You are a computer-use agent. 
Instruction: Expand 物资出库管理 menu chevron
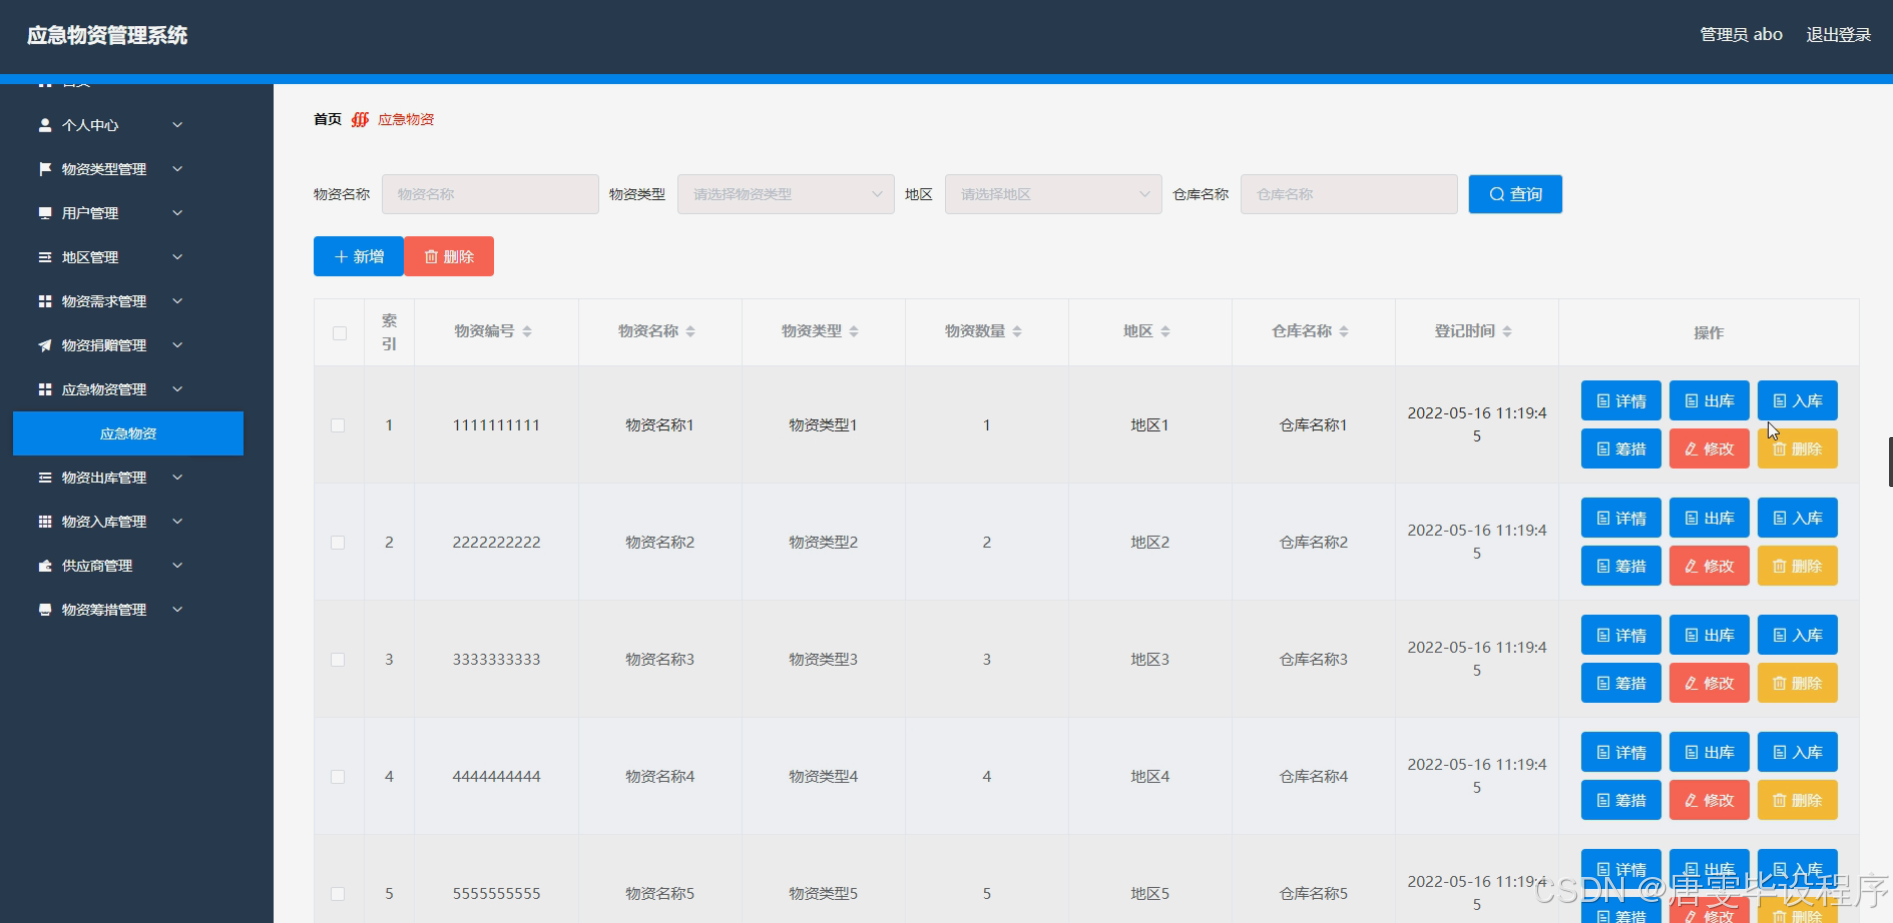pyautogui.click(x=177, y=477)
